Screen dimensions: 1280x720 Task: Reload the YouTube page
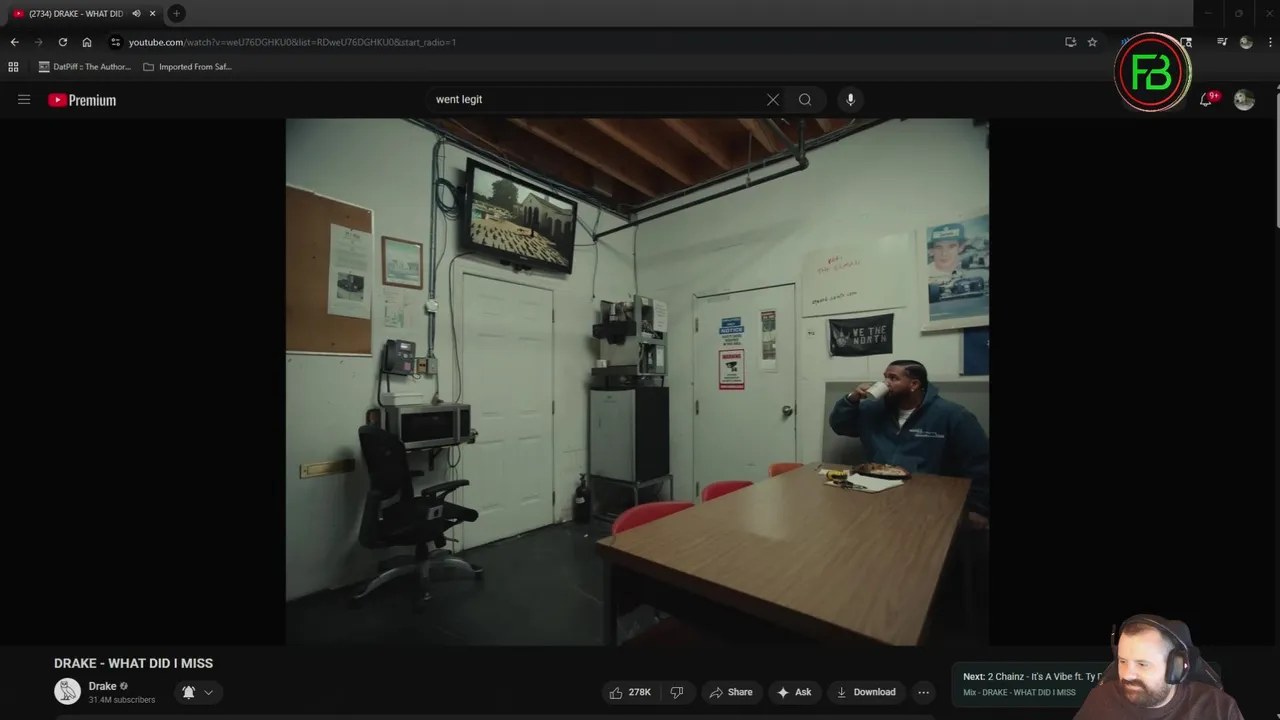63,42
